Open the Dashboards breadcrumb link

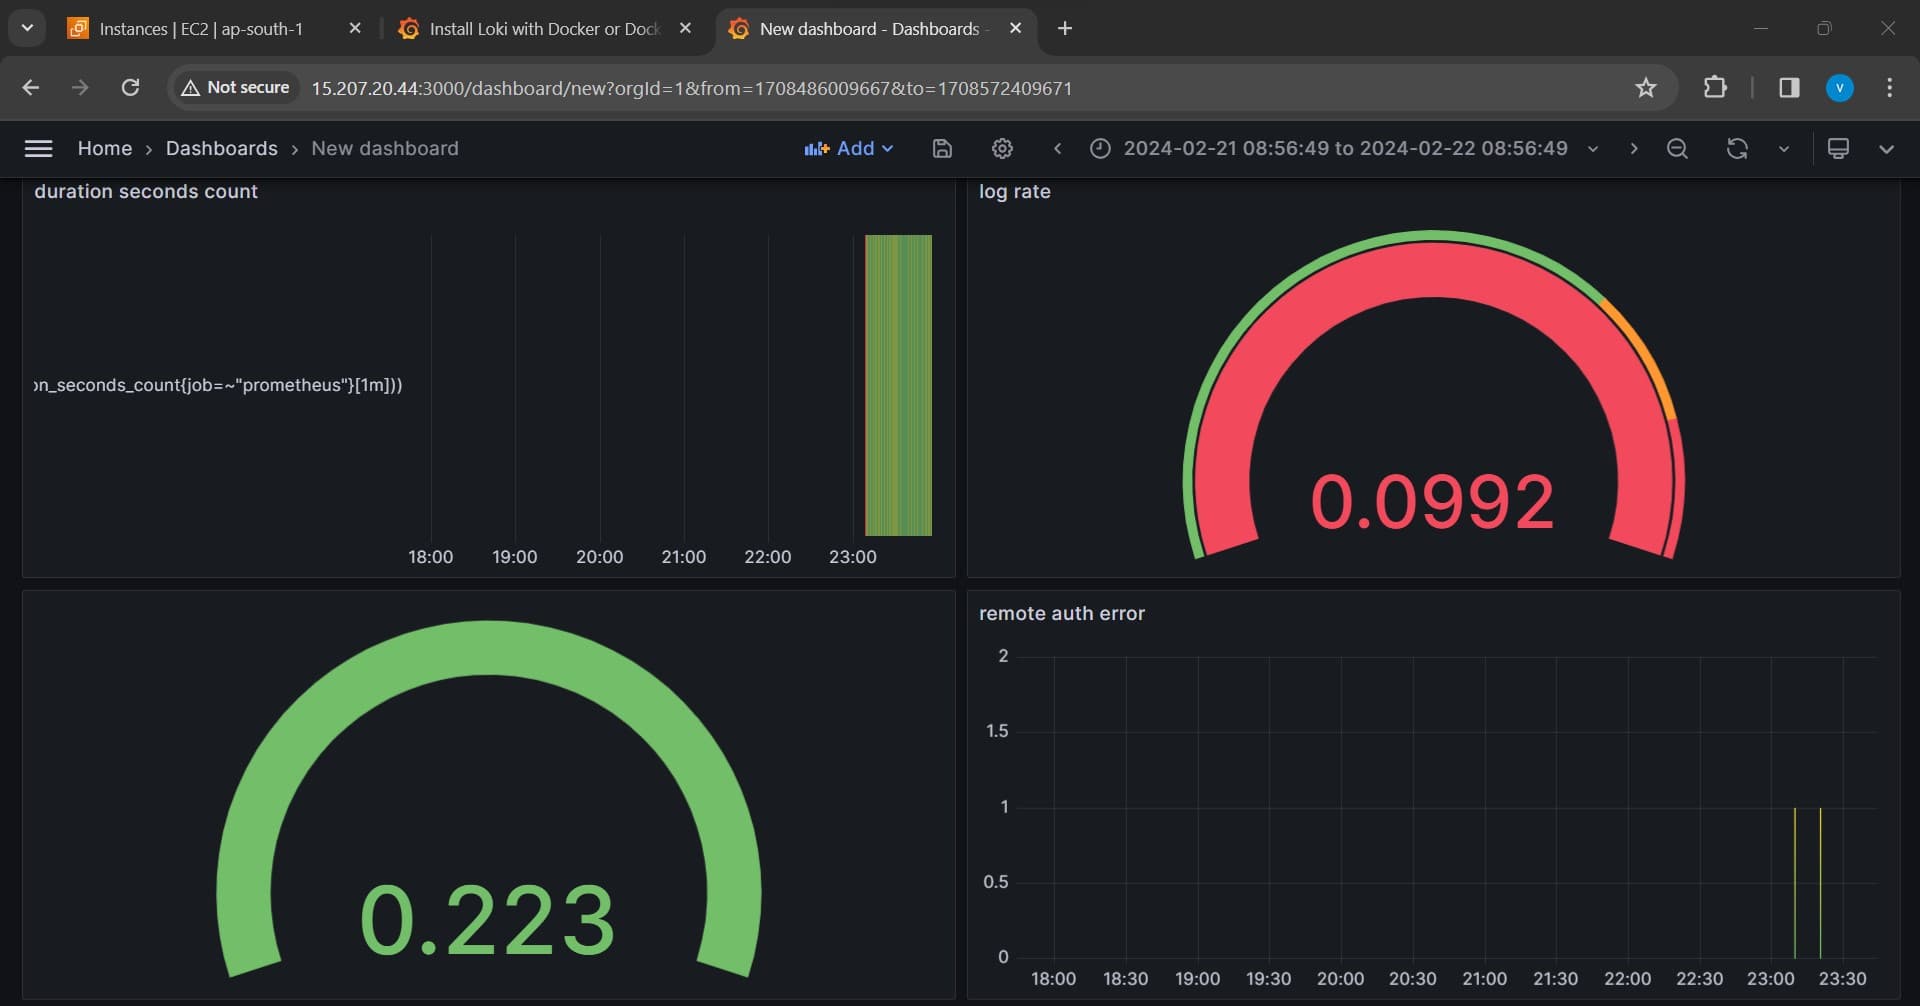221,148
